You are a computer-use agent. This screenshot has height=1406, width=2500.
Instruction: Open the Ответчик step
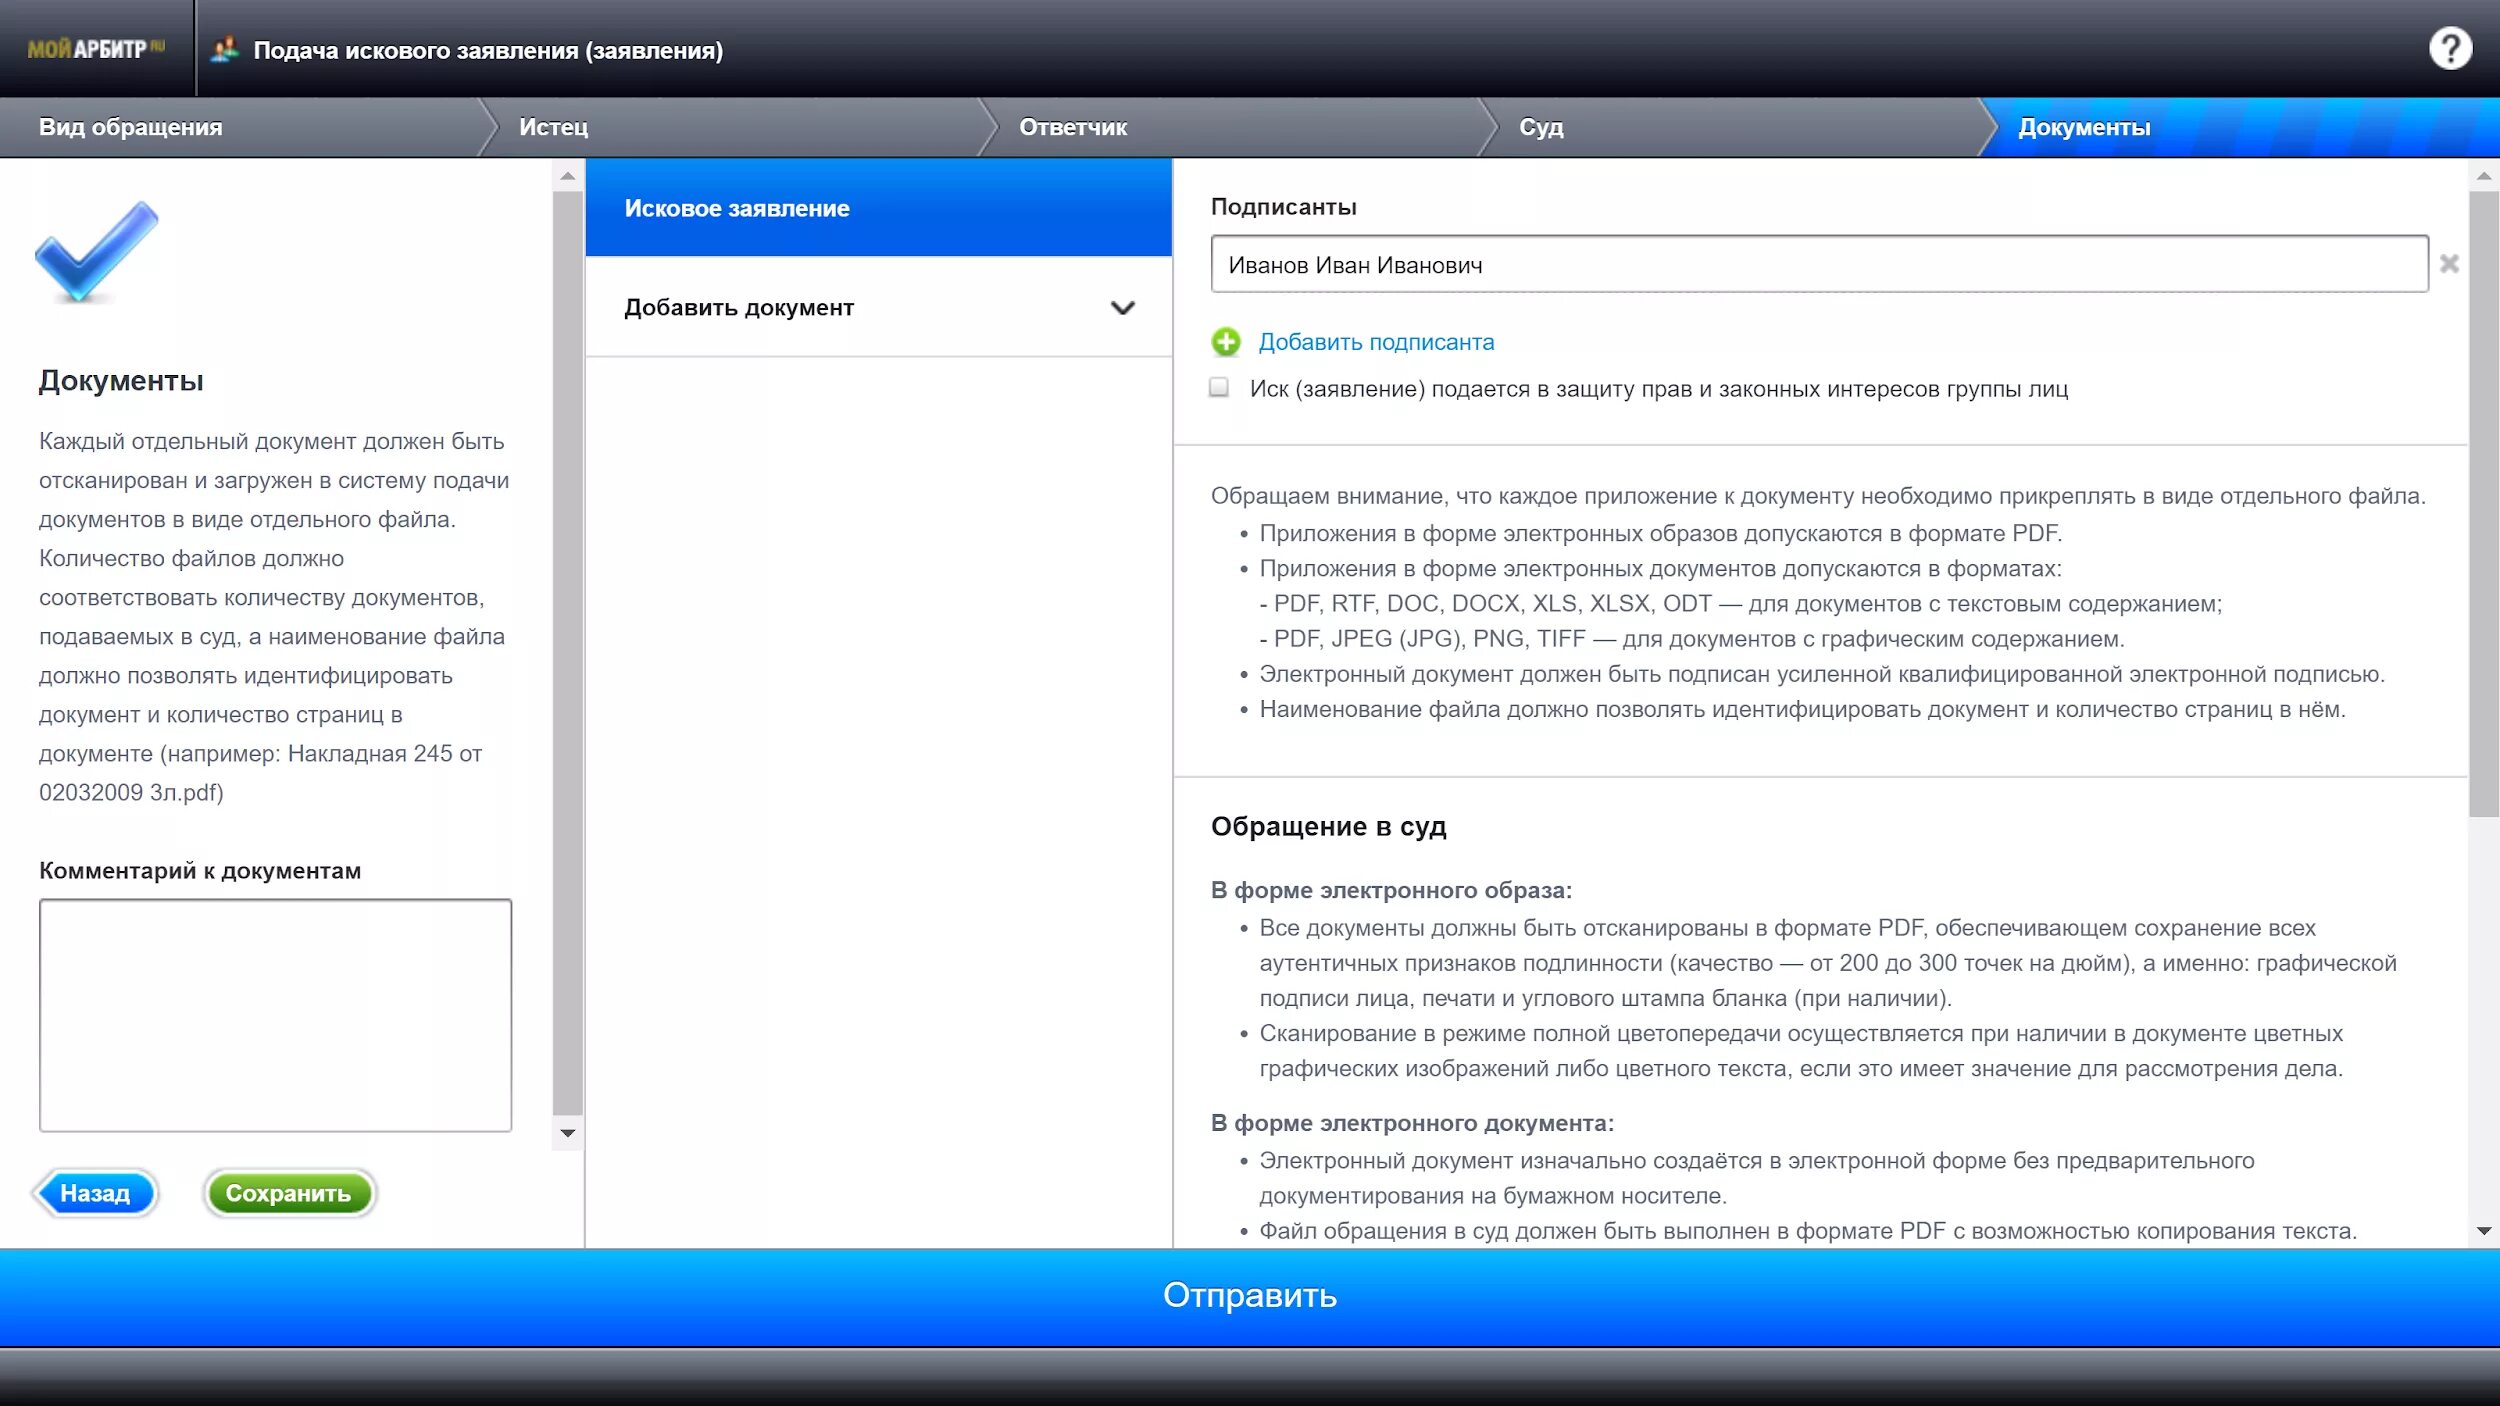coord(1072,127)
